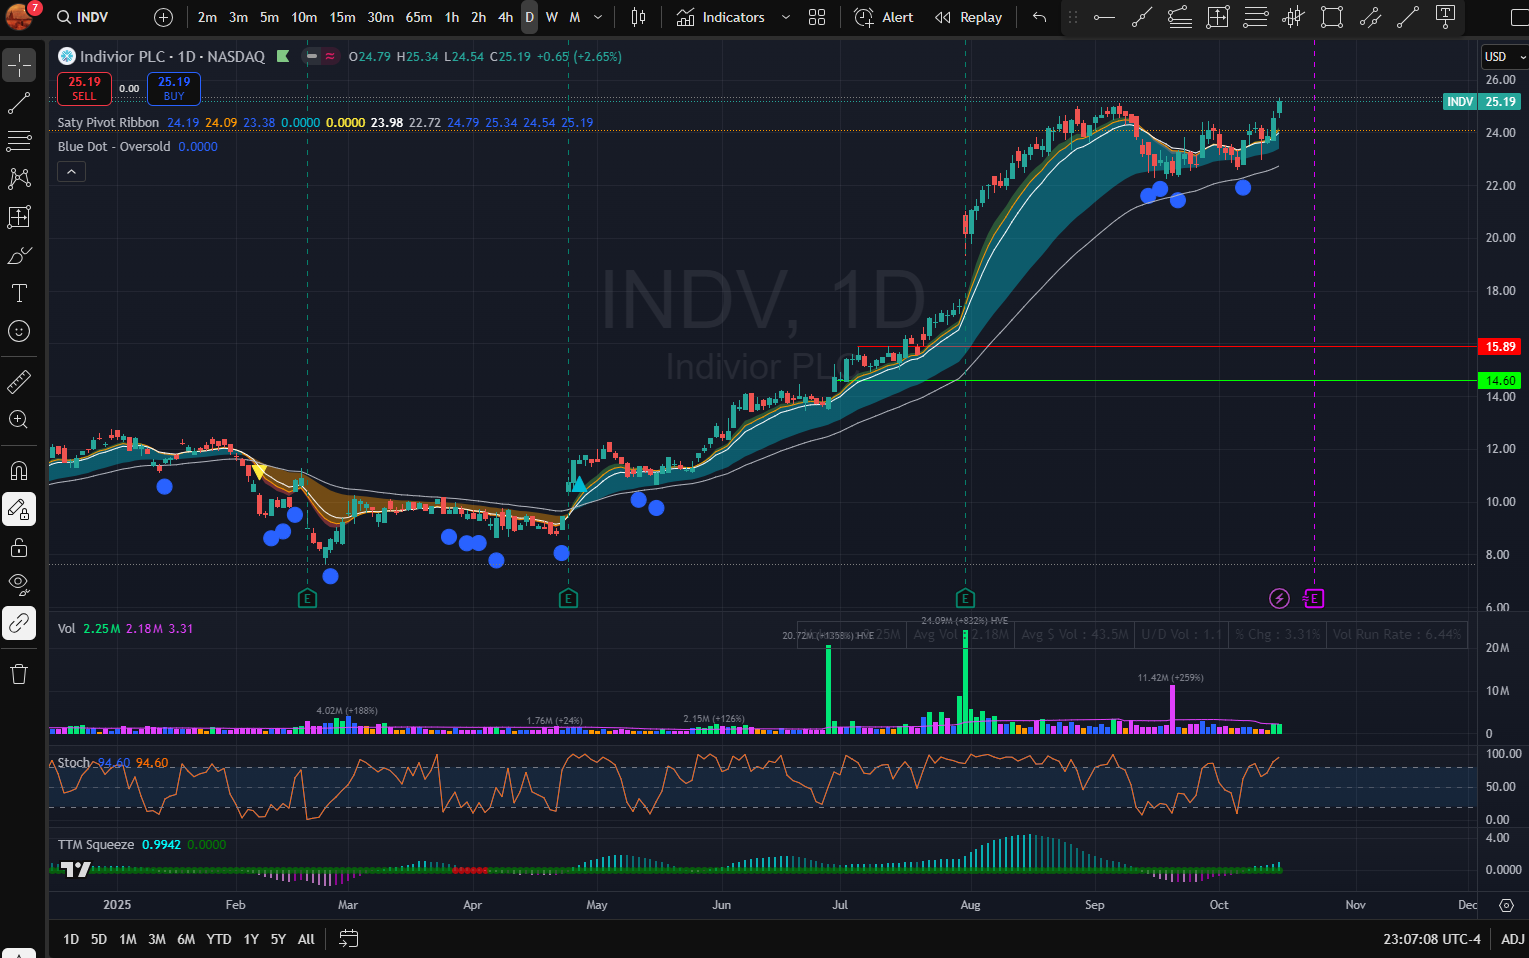
Task: Set date range to 3M
Action: click(x=157, y=939)
